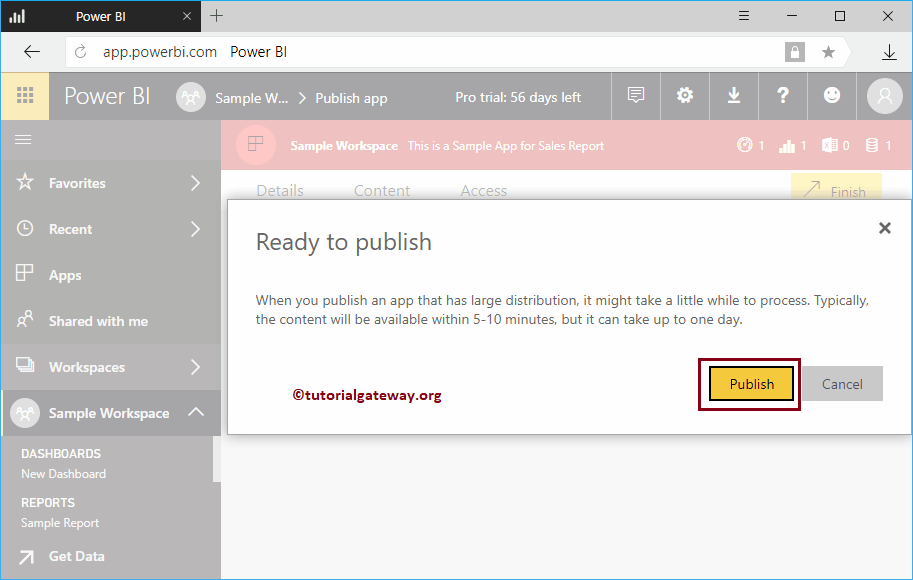
Task: Switch to the Content tab
Action: [x=382, y=190]
